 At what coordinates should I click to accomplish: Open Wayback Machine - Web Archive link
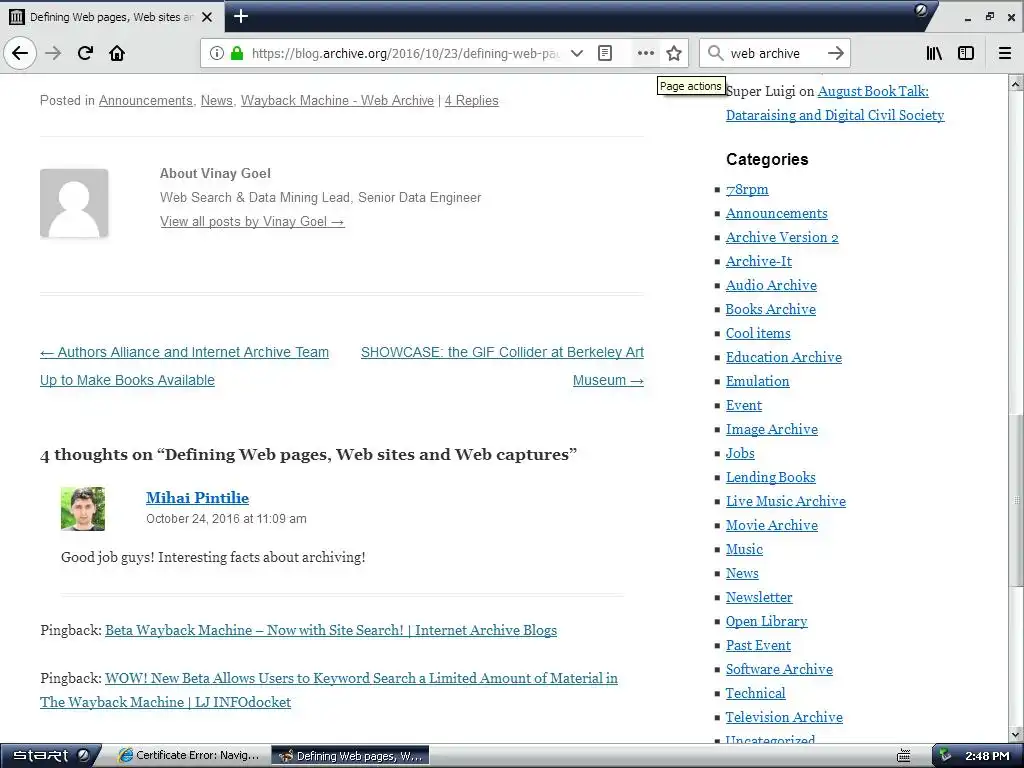[x=337, y=101]
